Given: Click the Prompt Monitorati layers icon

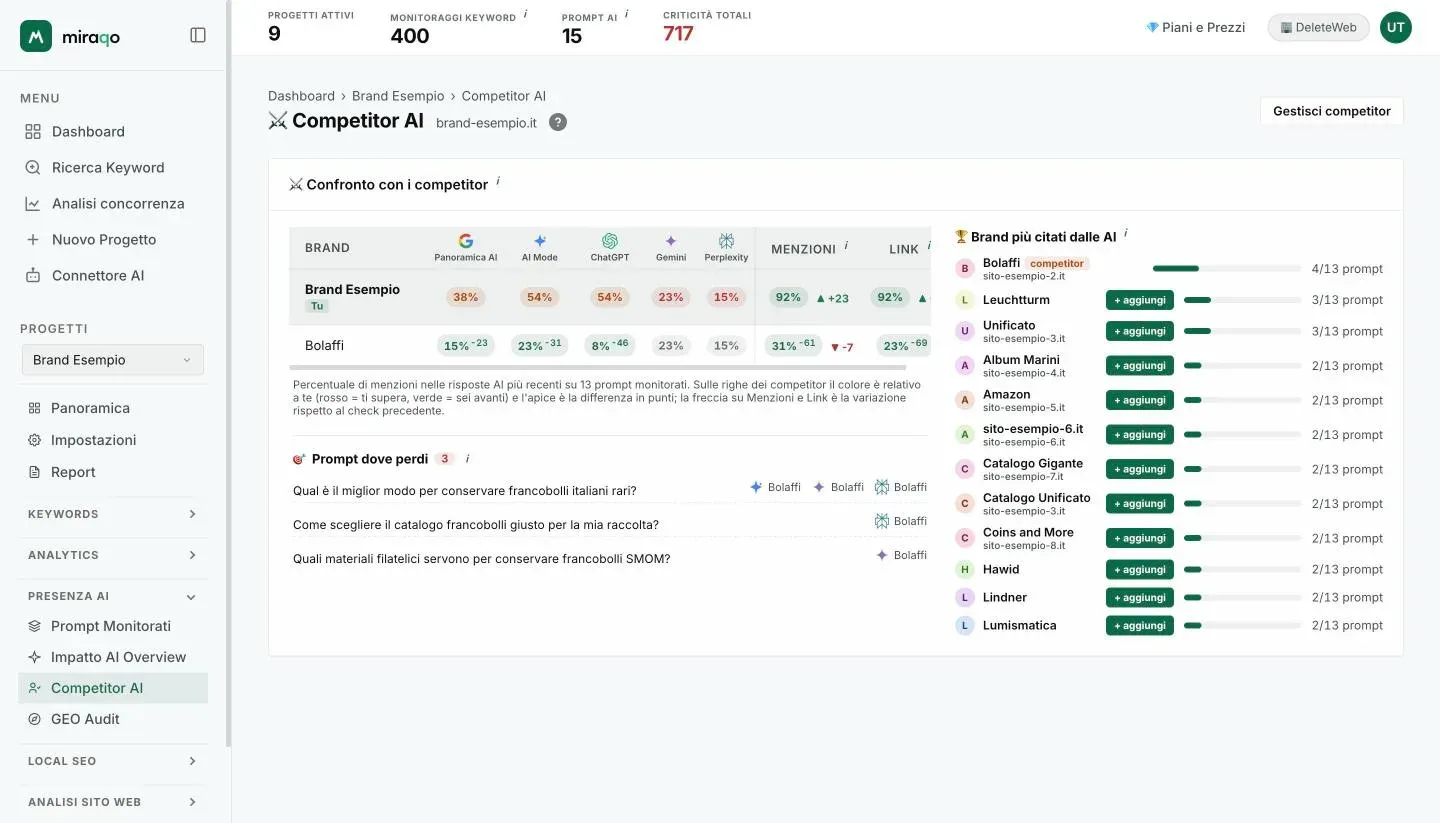Looking at the screenshot, I should 34,626.
